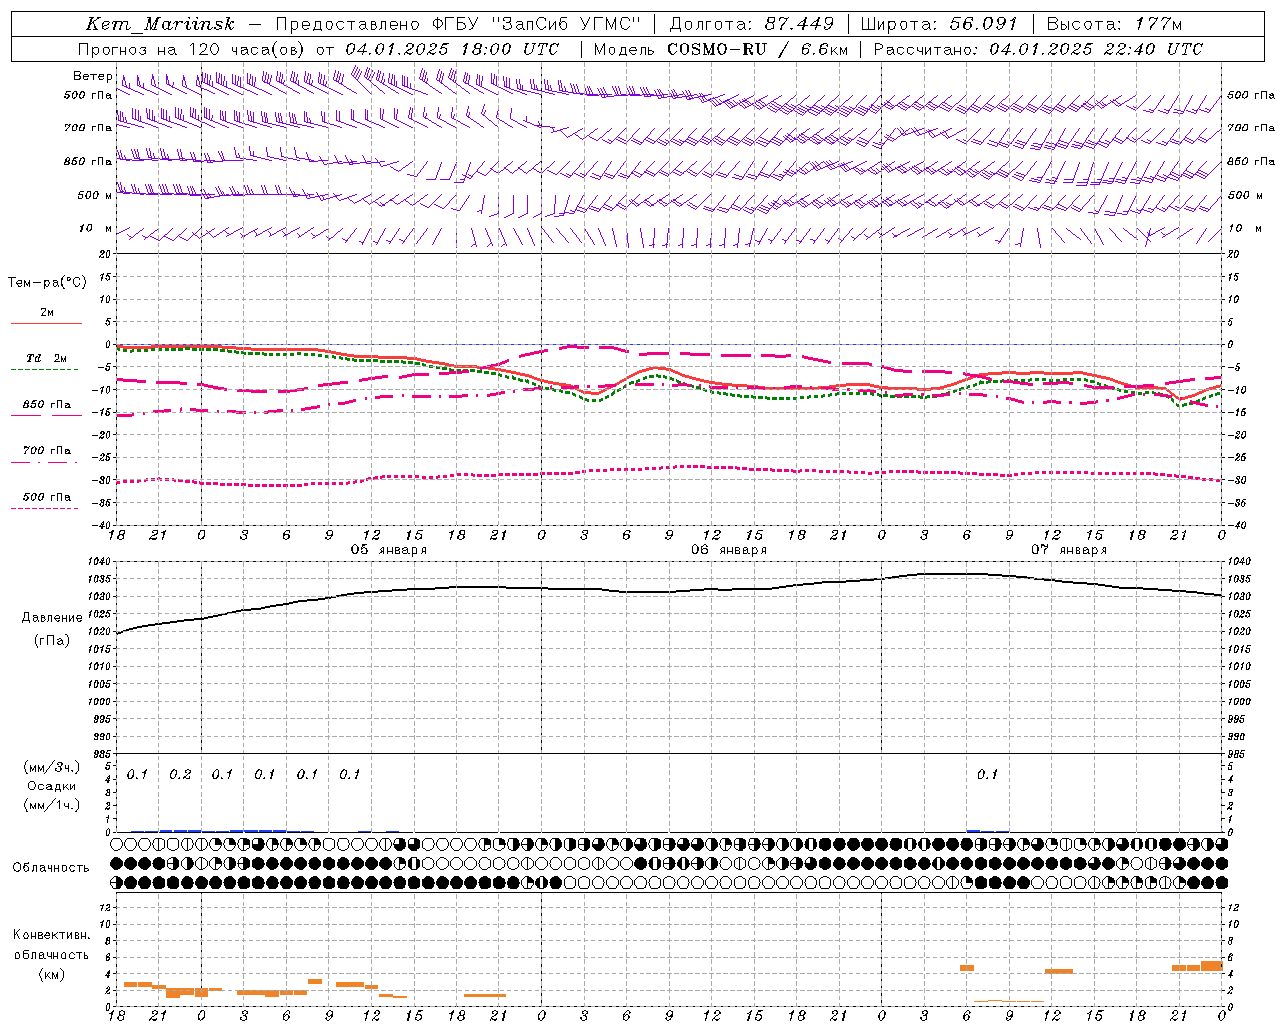Click the 2м legend line sample
Viewport: 1280px width, 1024px height.
[x=46, y=324]
